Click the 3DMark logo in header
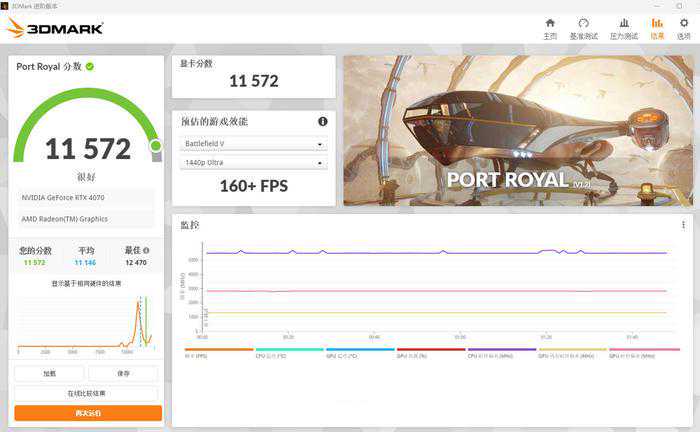The width and height of the screenshot is (700, 432). click(55, 28)
